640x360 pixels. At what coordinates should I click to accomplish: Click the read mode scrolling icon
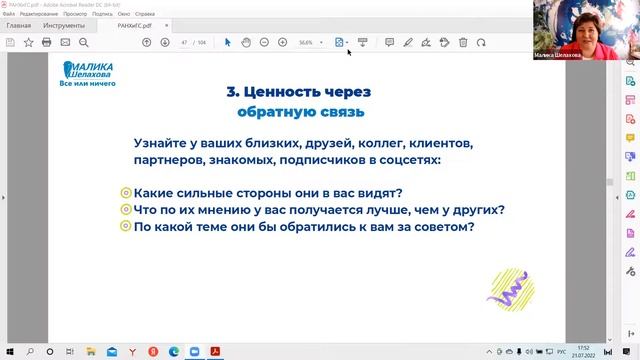pos(362,42)
